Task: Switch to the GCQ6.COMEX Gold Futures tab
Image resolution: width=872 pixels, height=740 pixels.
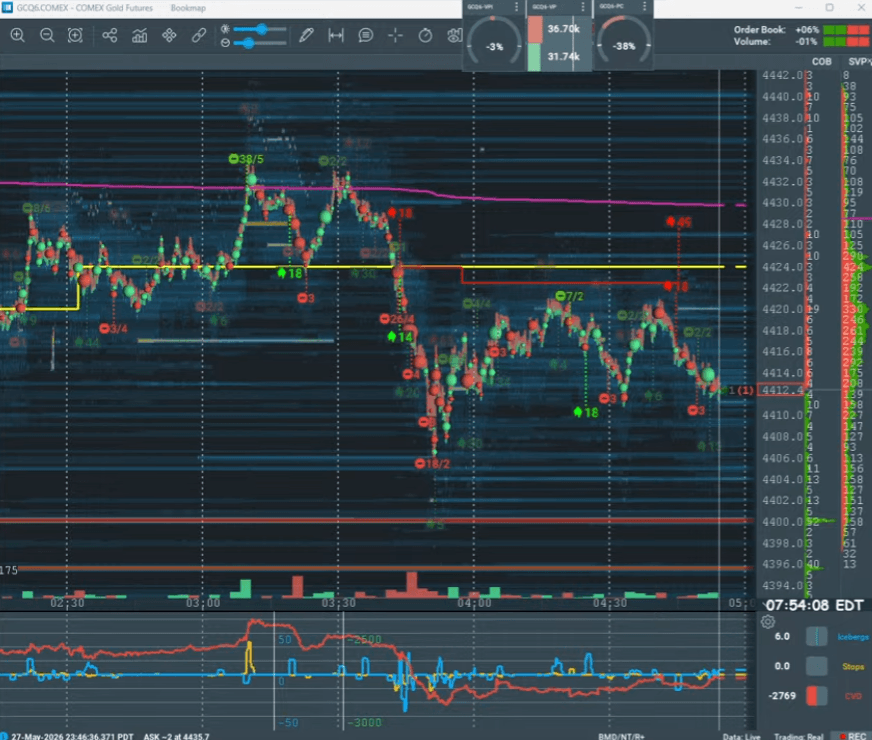Action: [85, 8]
